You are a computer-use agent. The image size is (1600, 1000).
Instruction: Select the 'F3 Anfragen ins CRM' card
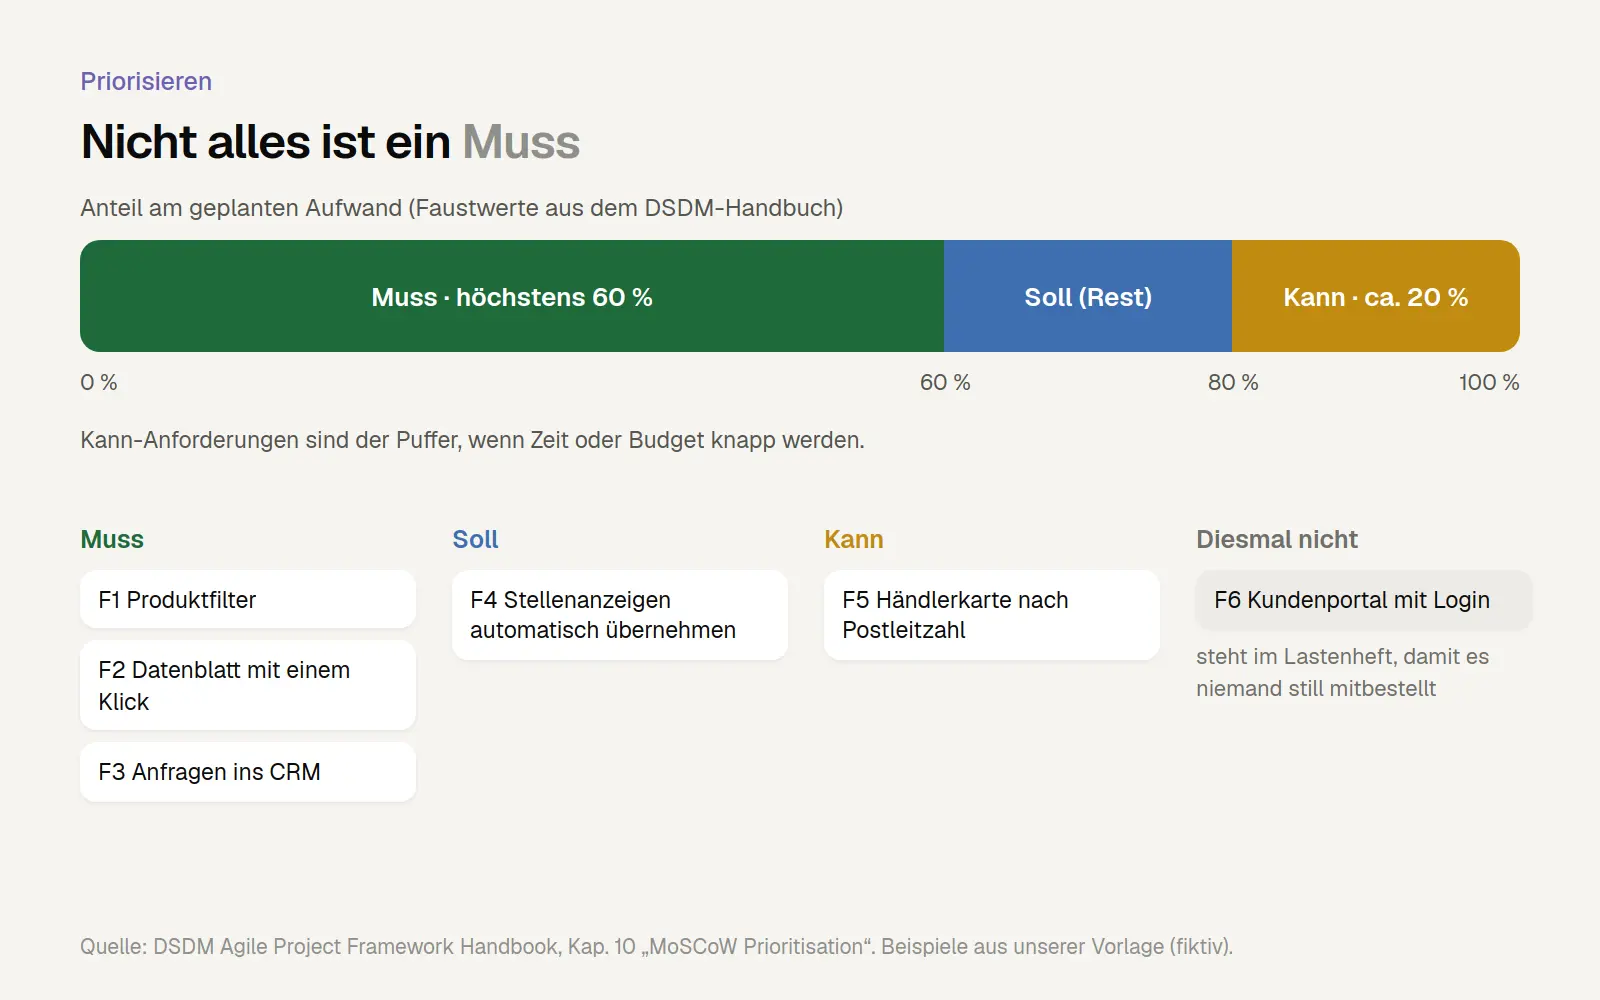[x=248, y=771]
